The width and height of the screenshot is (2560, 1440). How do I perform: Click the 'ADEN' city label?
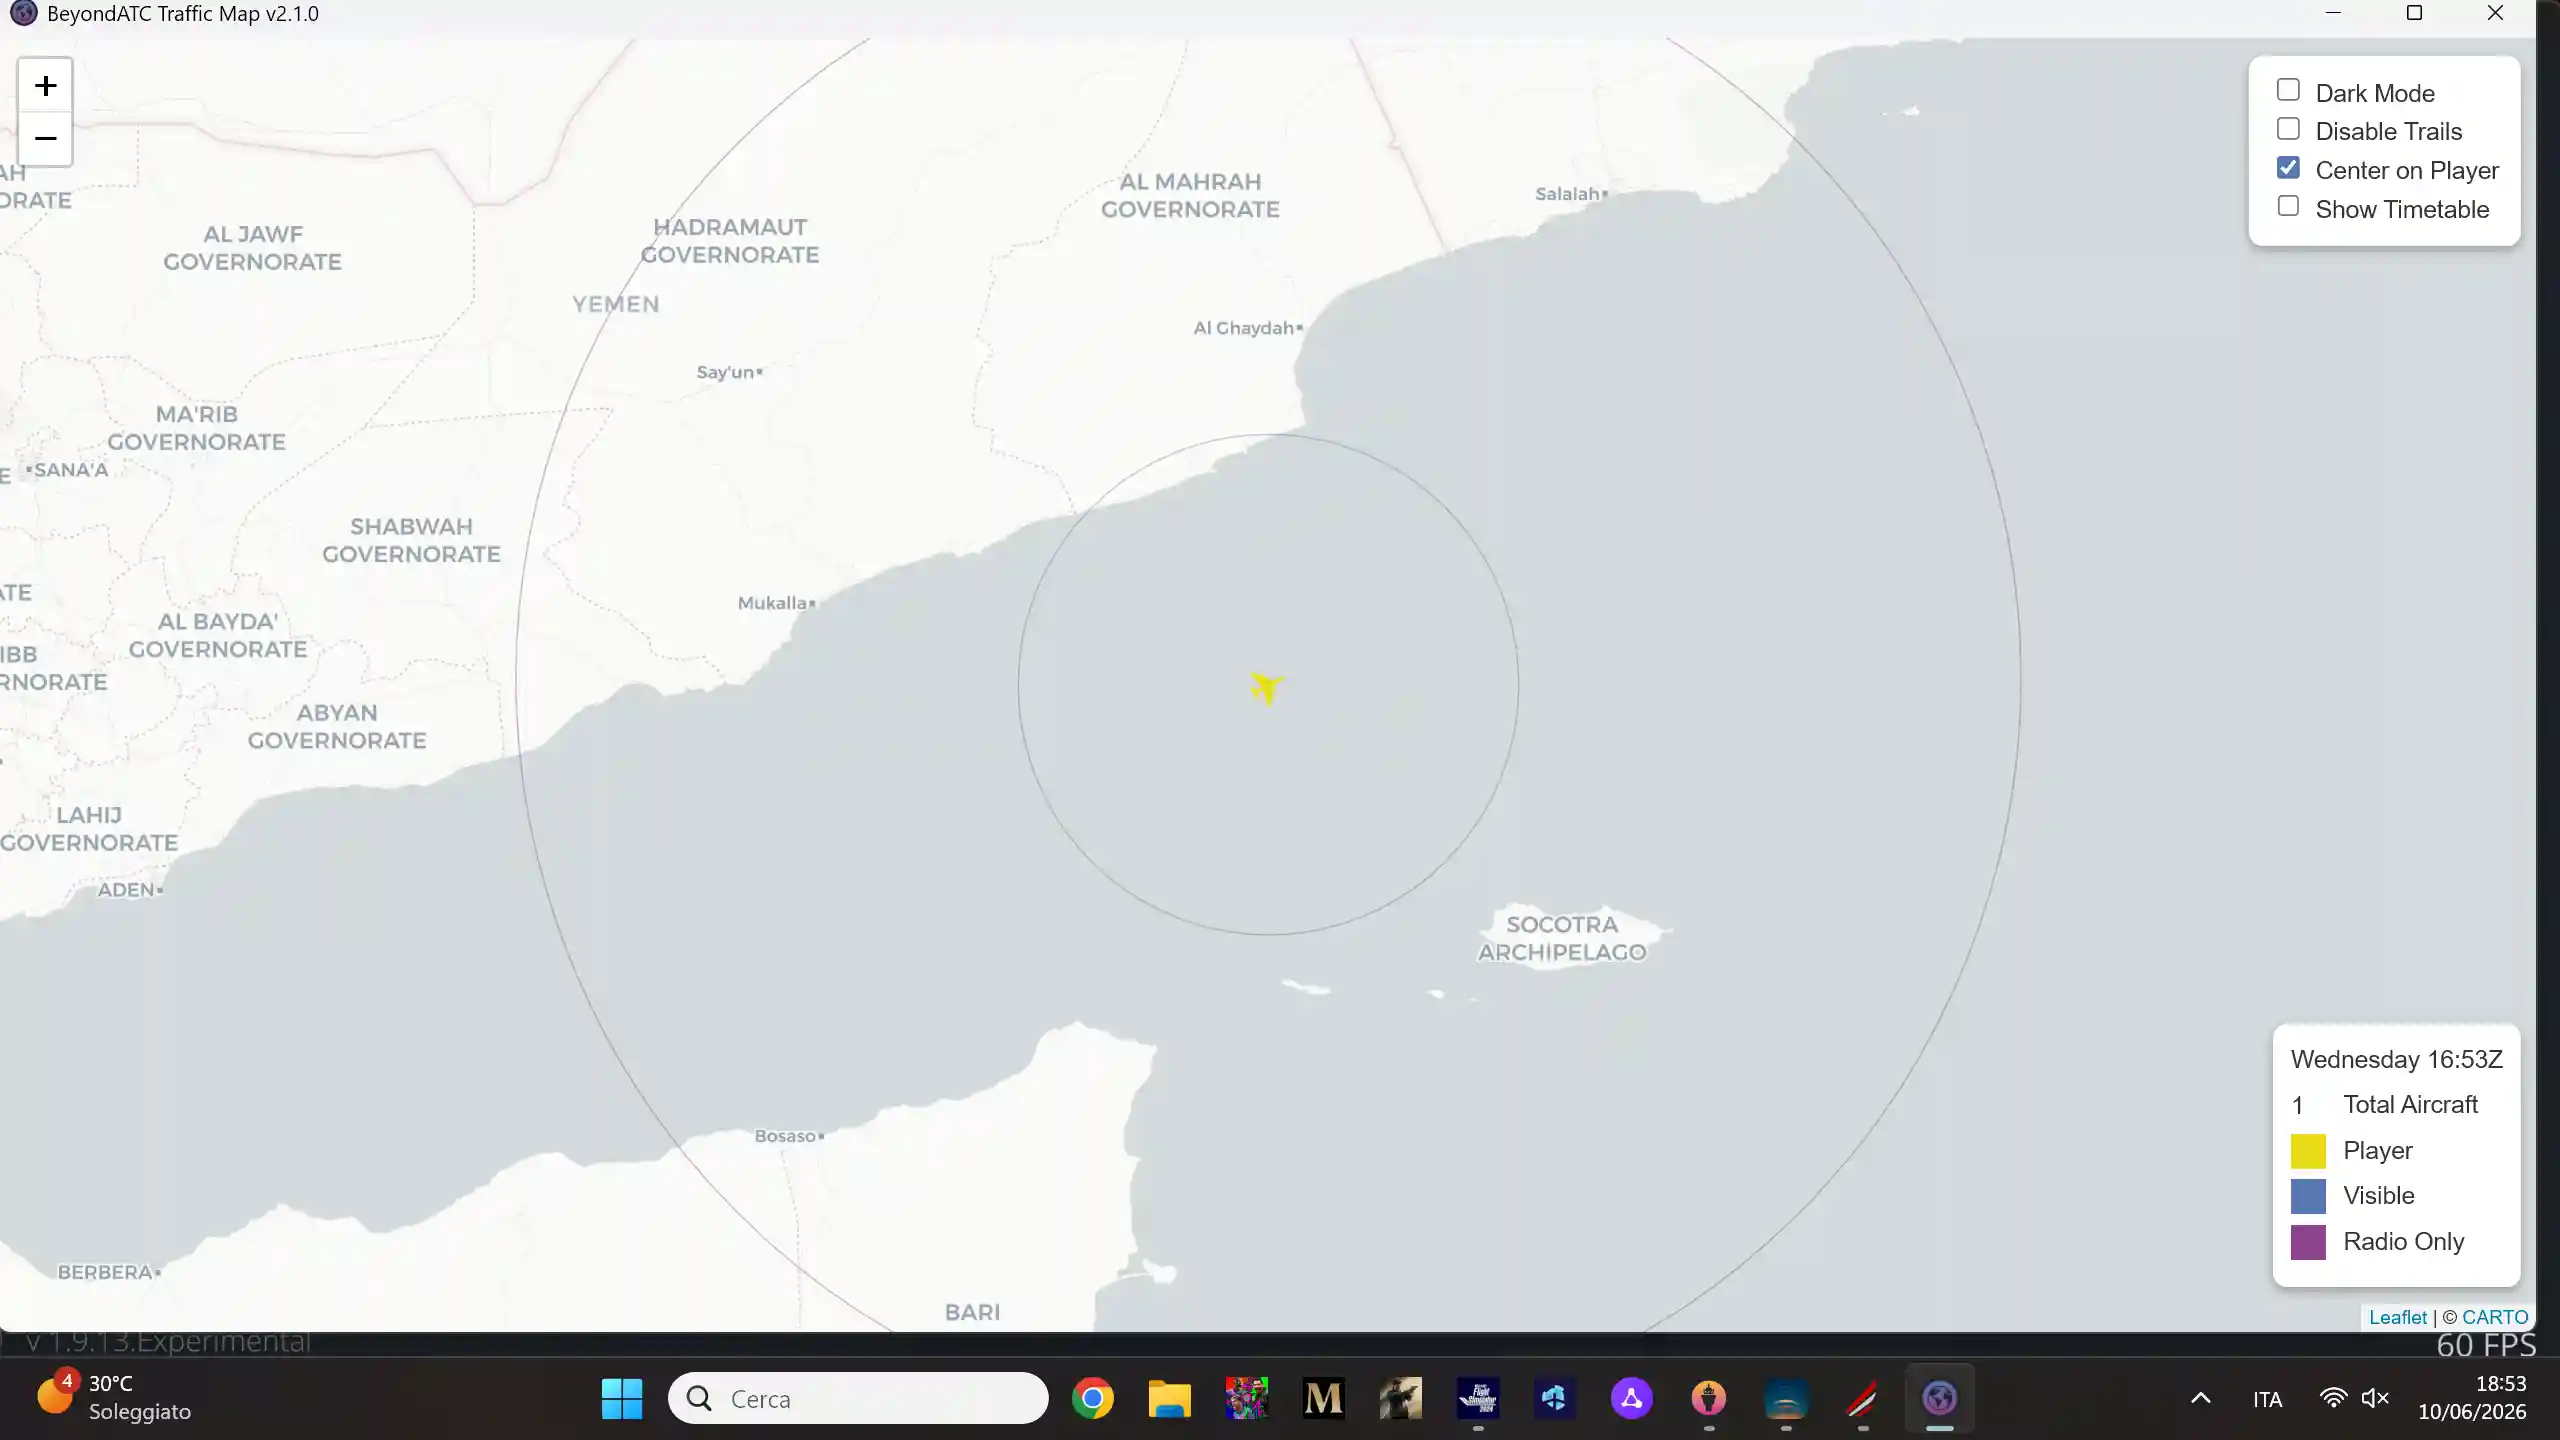tap(125, 890)
